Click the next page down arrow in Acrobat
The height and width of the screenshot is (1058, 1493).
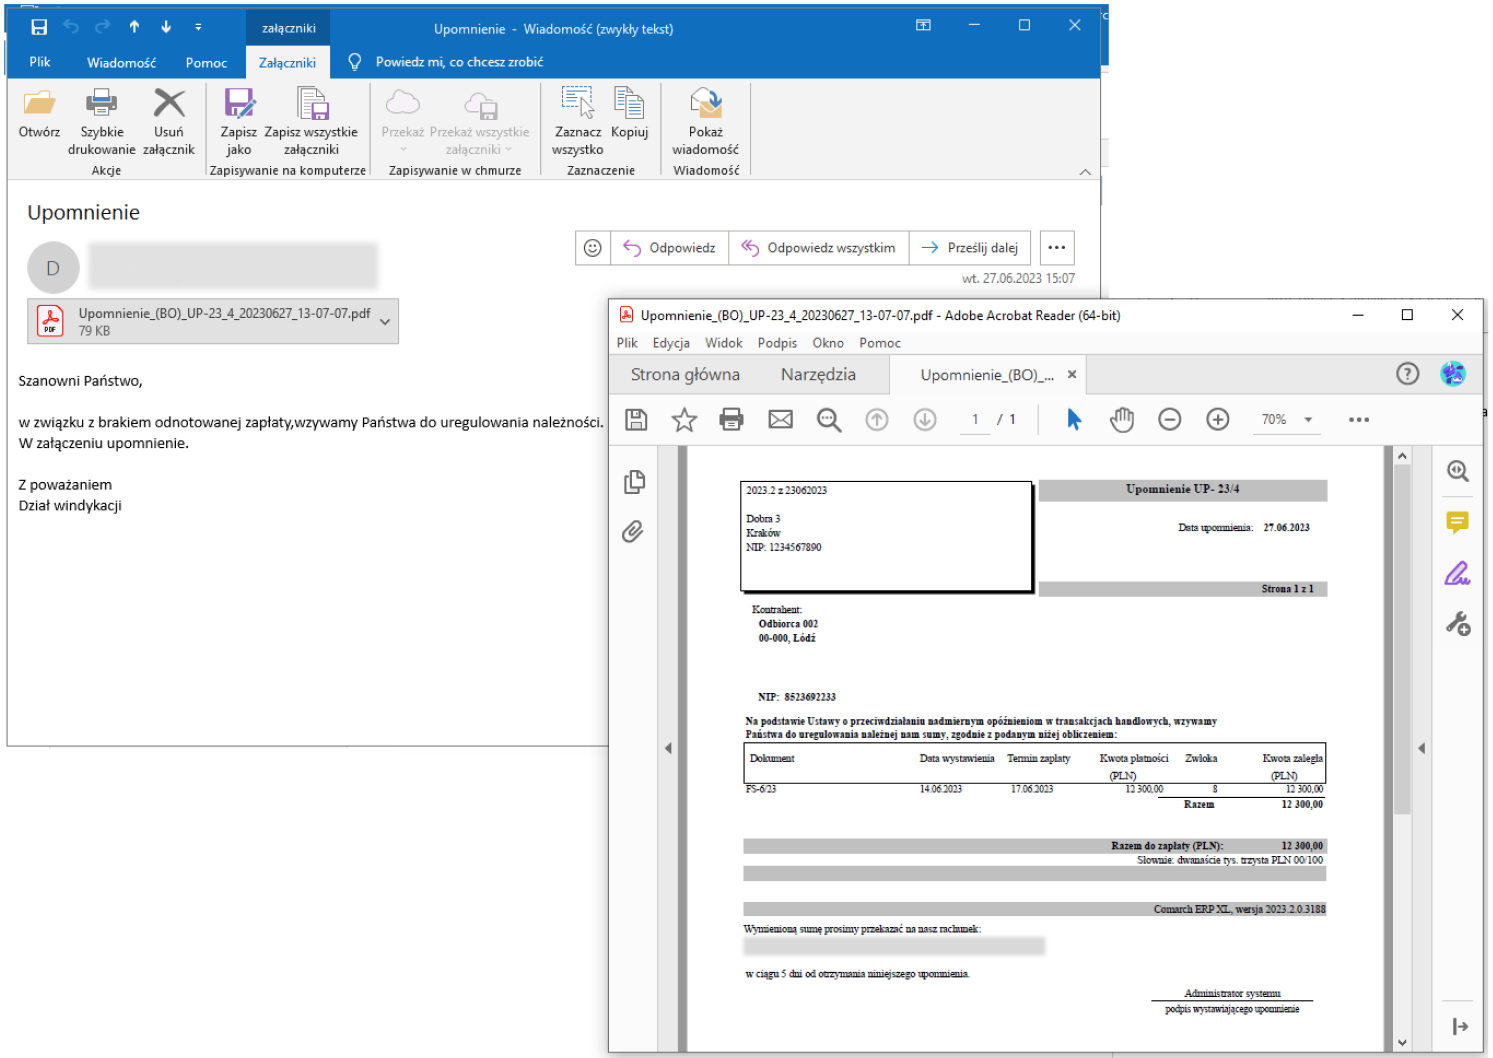pos(925,420)
